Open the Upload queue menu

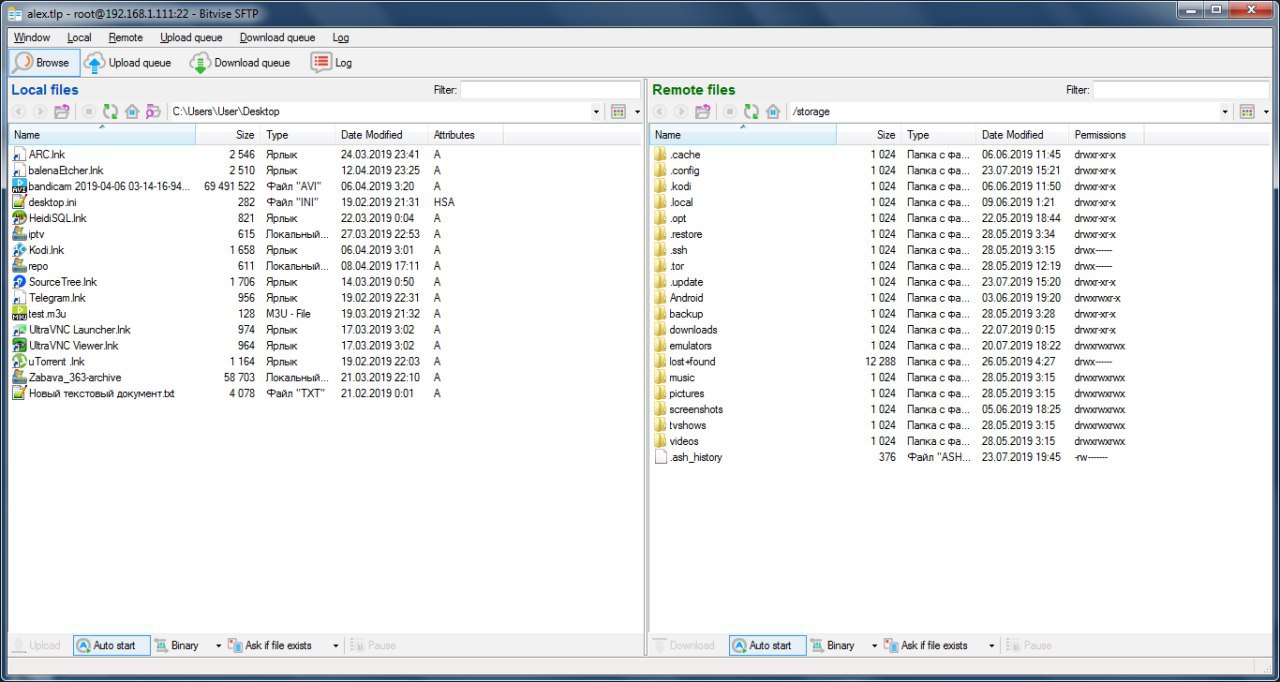pyautogui.click(x=191, y=37)
